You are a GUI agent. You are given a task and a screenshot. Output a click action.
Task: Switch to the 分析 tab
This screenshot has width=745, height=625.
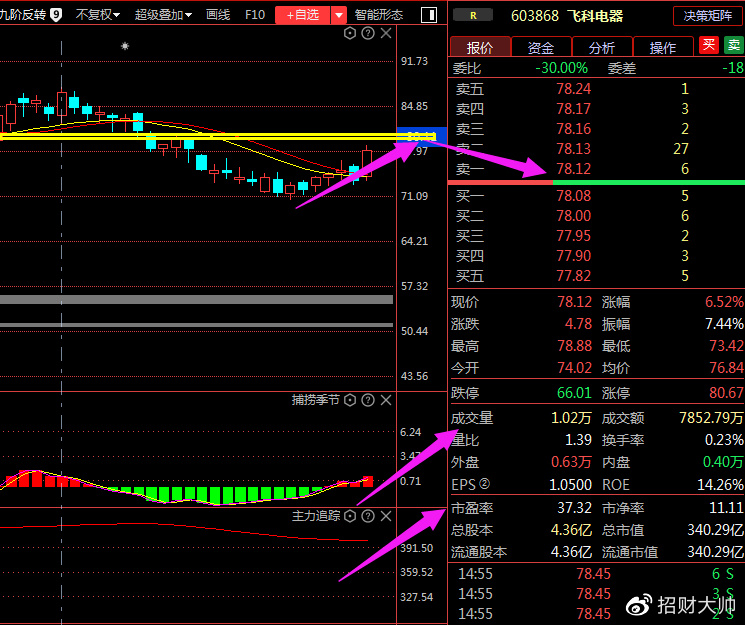point(602,47)
